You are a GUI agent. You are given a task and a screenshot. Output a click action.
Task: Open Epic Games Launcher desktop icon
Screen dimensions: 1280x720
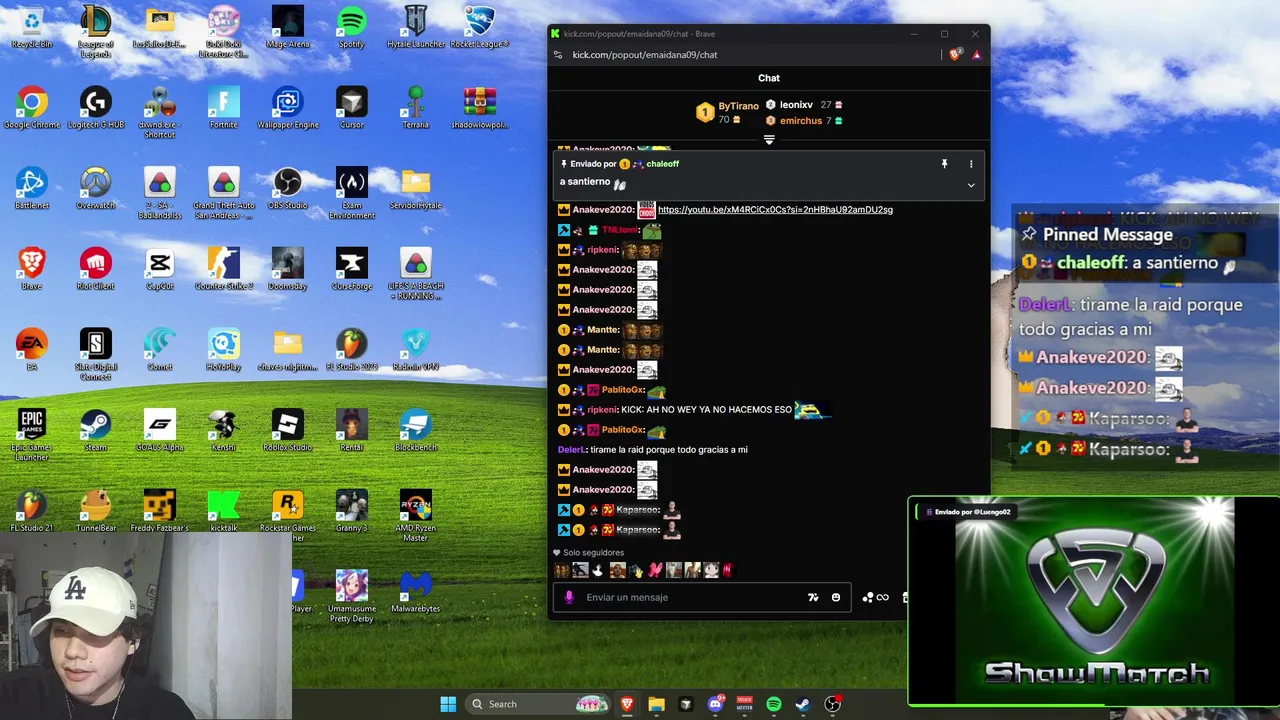32,436
